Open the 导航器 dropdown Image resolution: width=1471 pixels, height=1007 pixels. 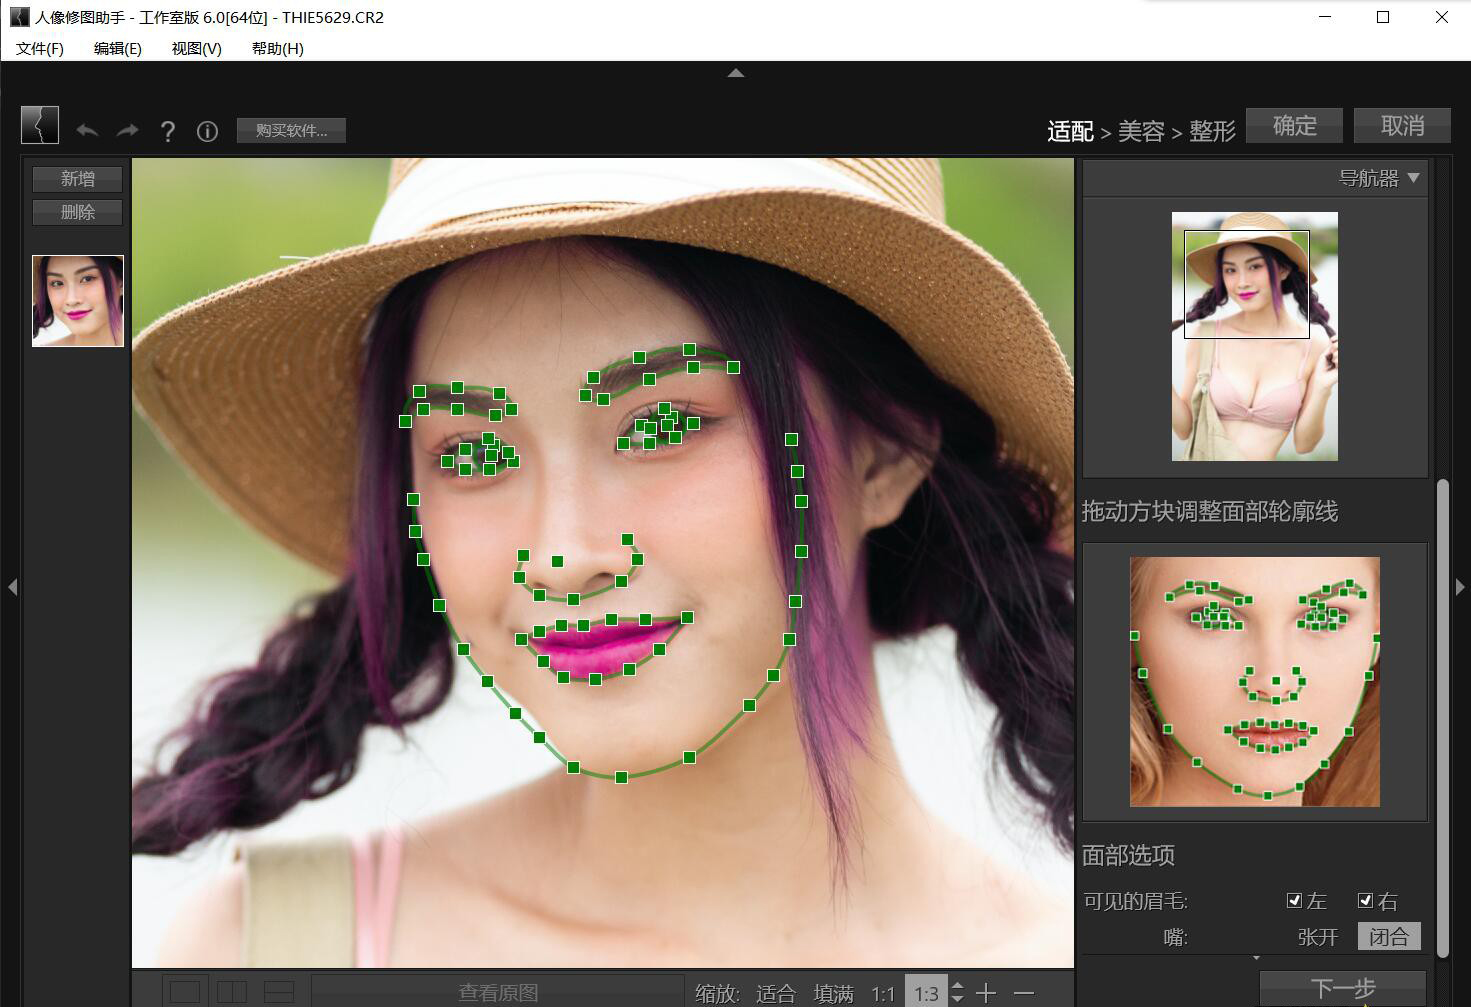1413,178
